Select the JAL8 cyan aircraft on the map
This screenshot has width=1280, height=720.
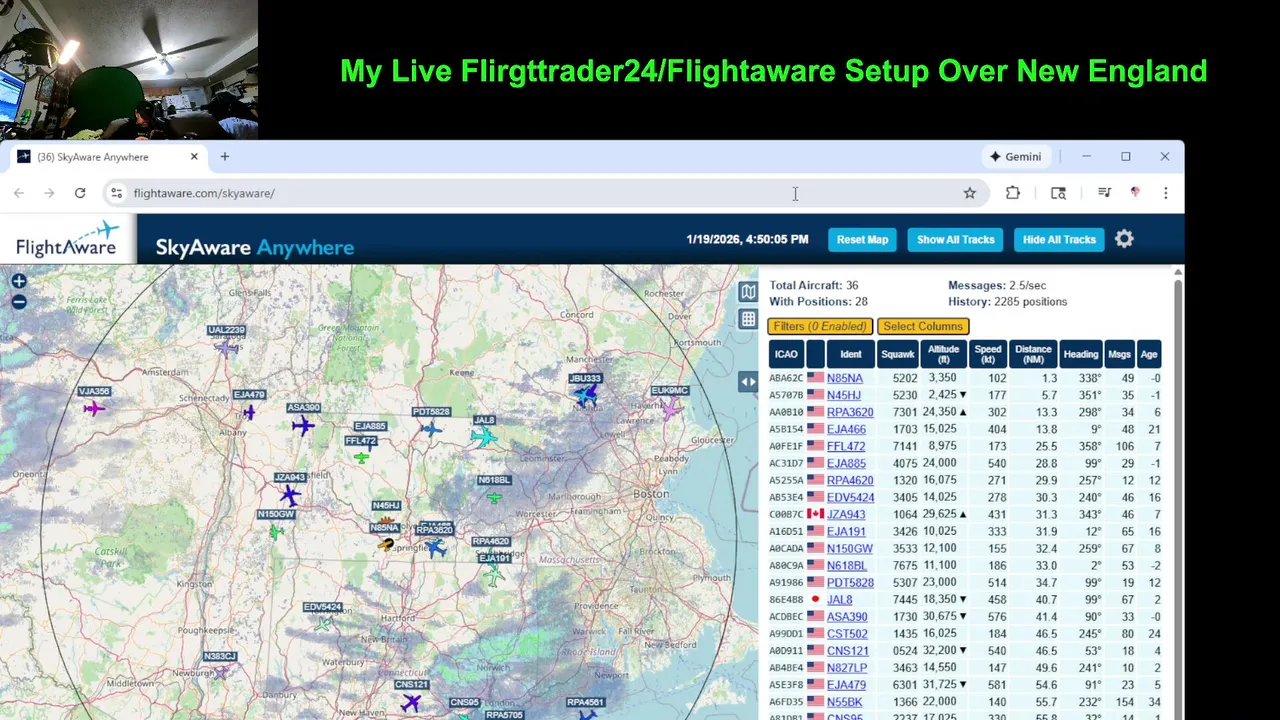[484, 437]
